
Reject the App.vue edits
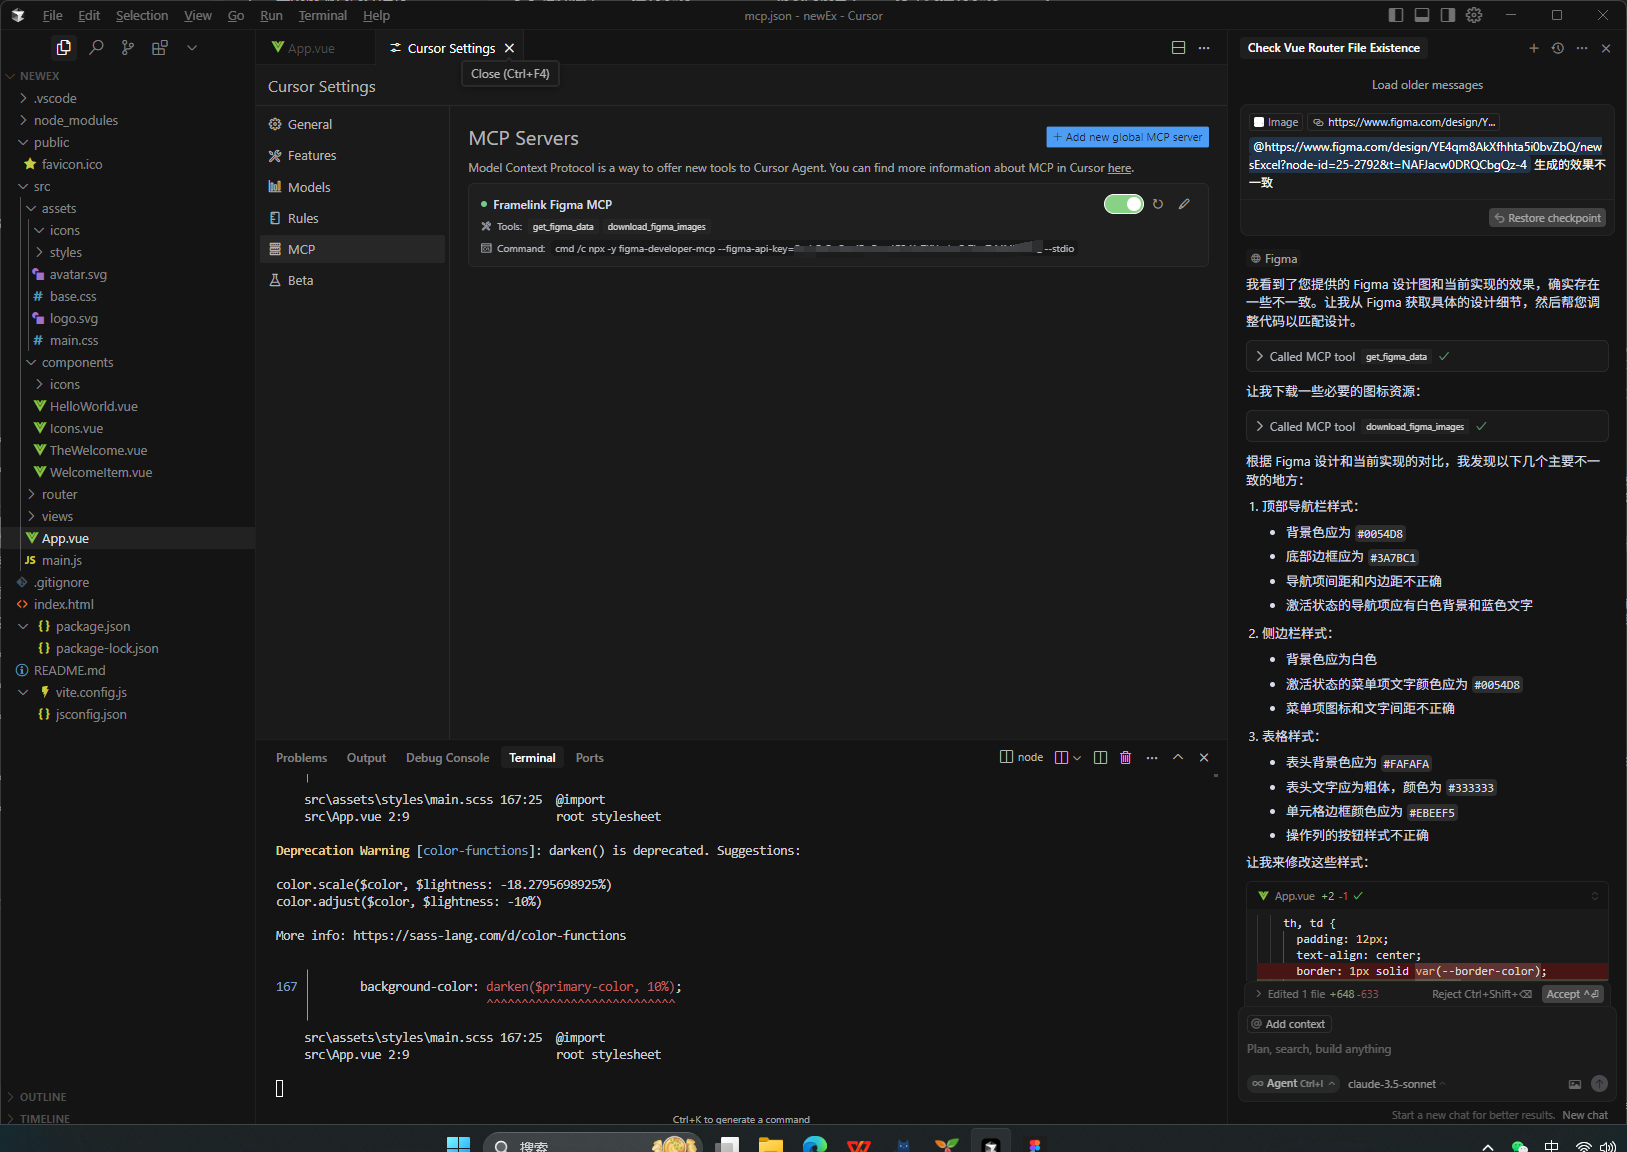1481,994
